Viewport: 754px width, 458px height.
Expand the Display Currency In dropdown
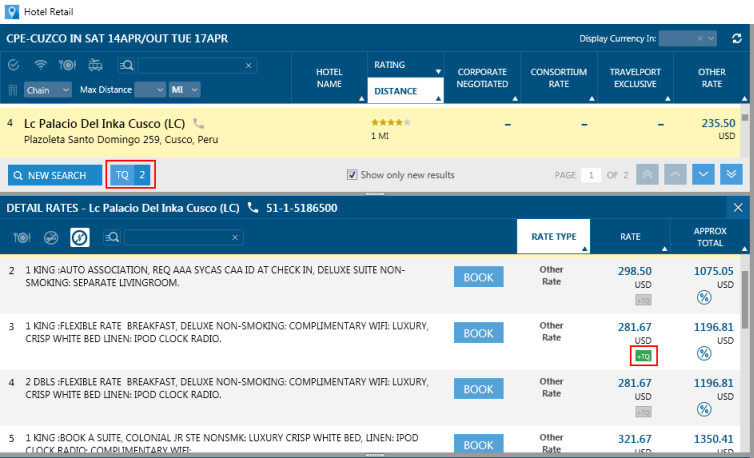pos(687,38)
